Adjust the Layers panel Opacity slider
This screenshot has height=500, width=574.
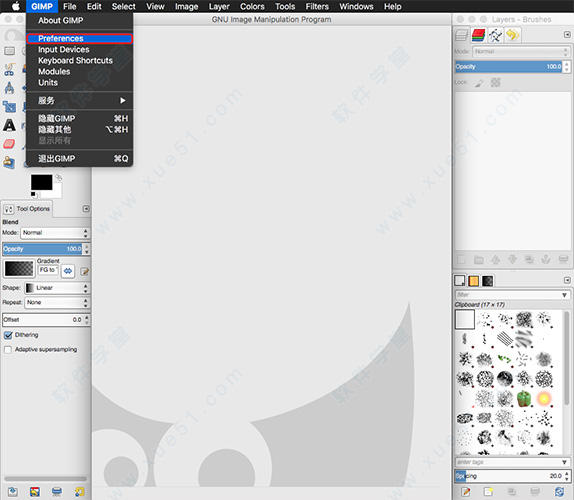tap(508, 66)
